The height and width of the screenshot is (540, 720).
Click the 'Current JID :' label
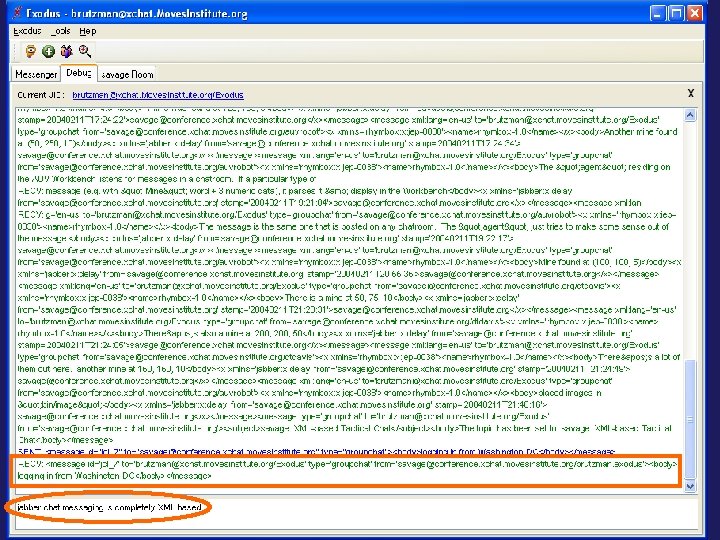[x=39, y=95]
